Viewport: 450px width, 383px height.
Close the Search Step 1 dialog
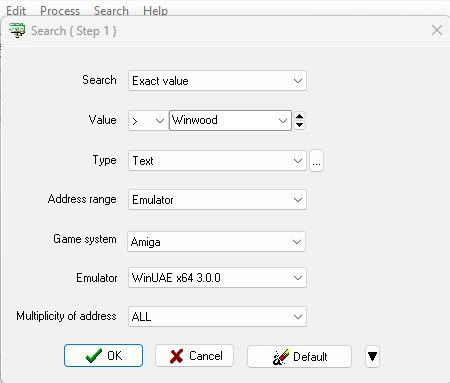[x=437, y=30]
